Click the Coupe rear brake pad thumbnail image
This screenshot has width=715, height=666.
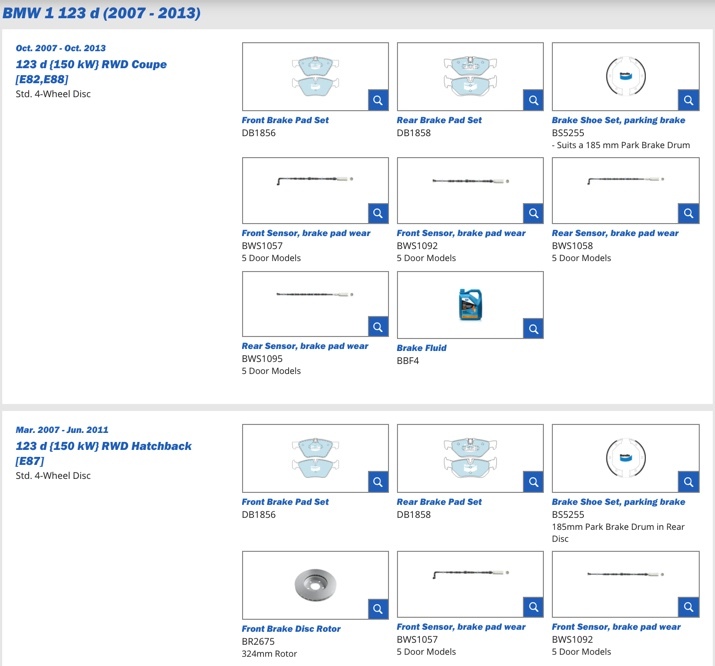pos(470,76)
